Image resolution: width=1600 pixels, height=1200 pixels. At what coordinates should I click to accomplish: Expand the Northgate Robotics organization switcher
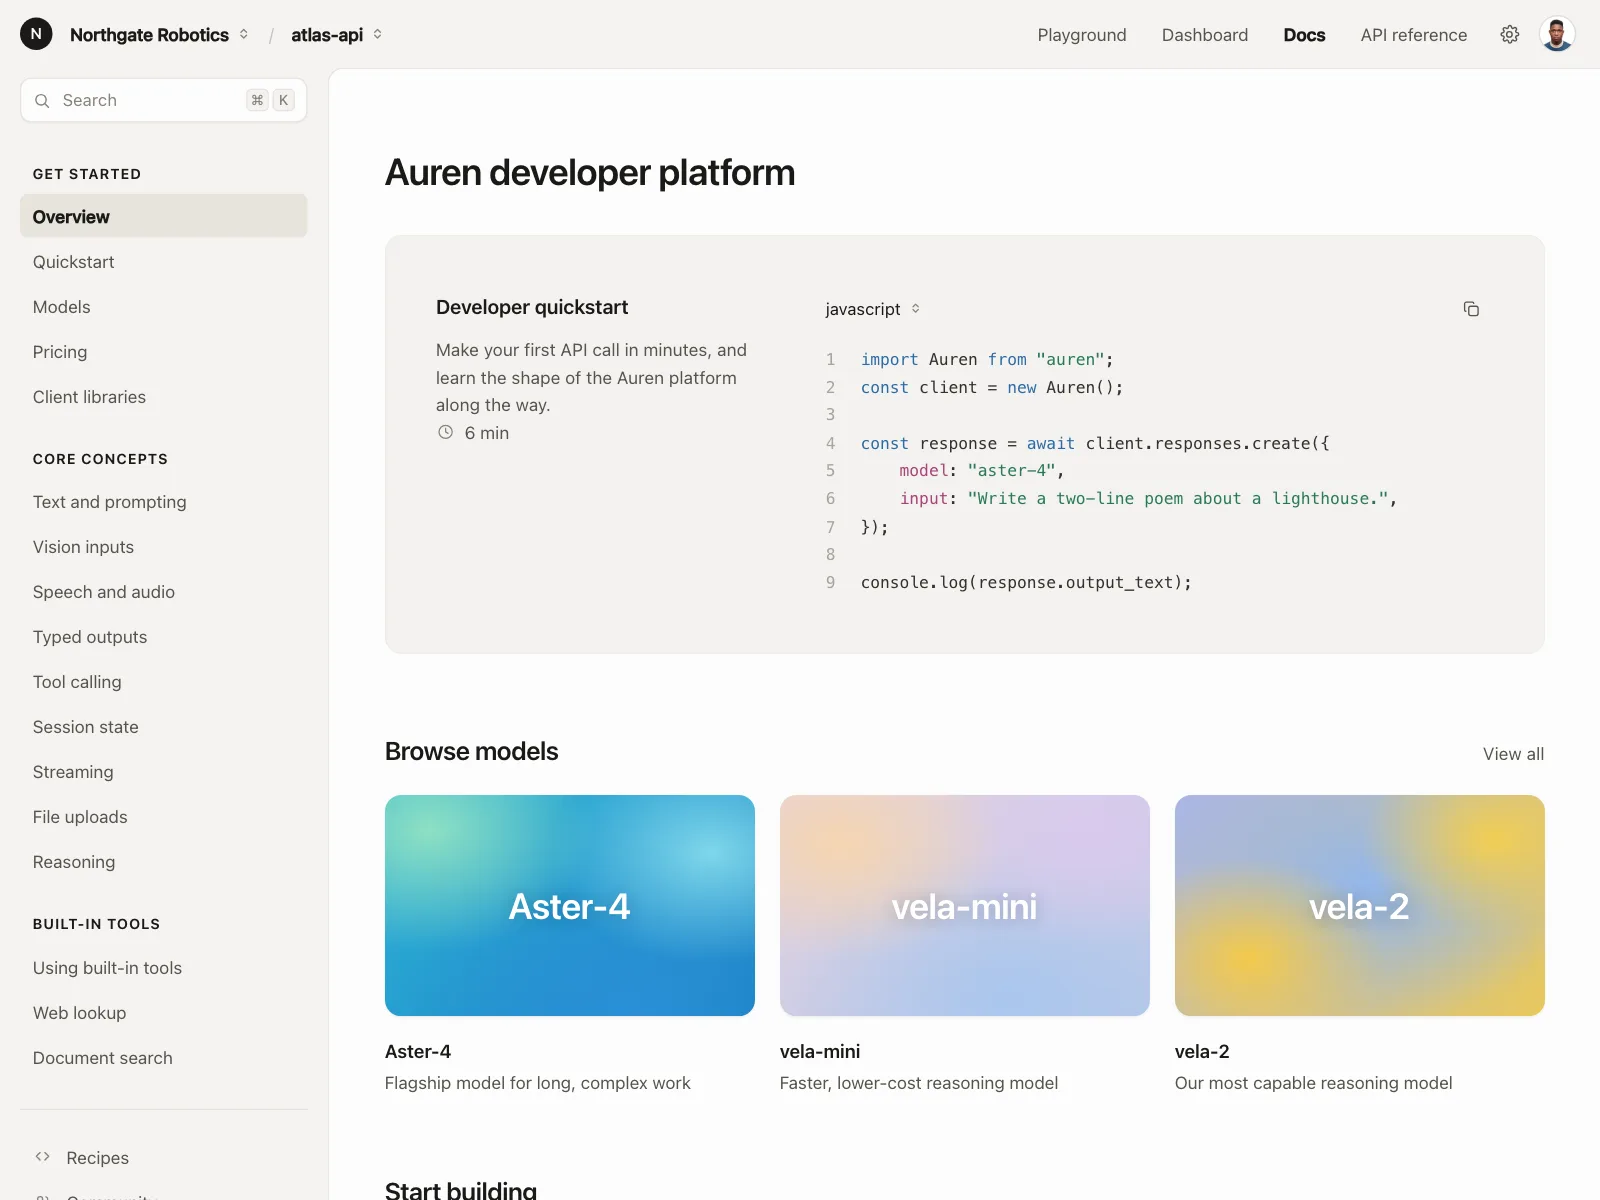tap(243, 34)
